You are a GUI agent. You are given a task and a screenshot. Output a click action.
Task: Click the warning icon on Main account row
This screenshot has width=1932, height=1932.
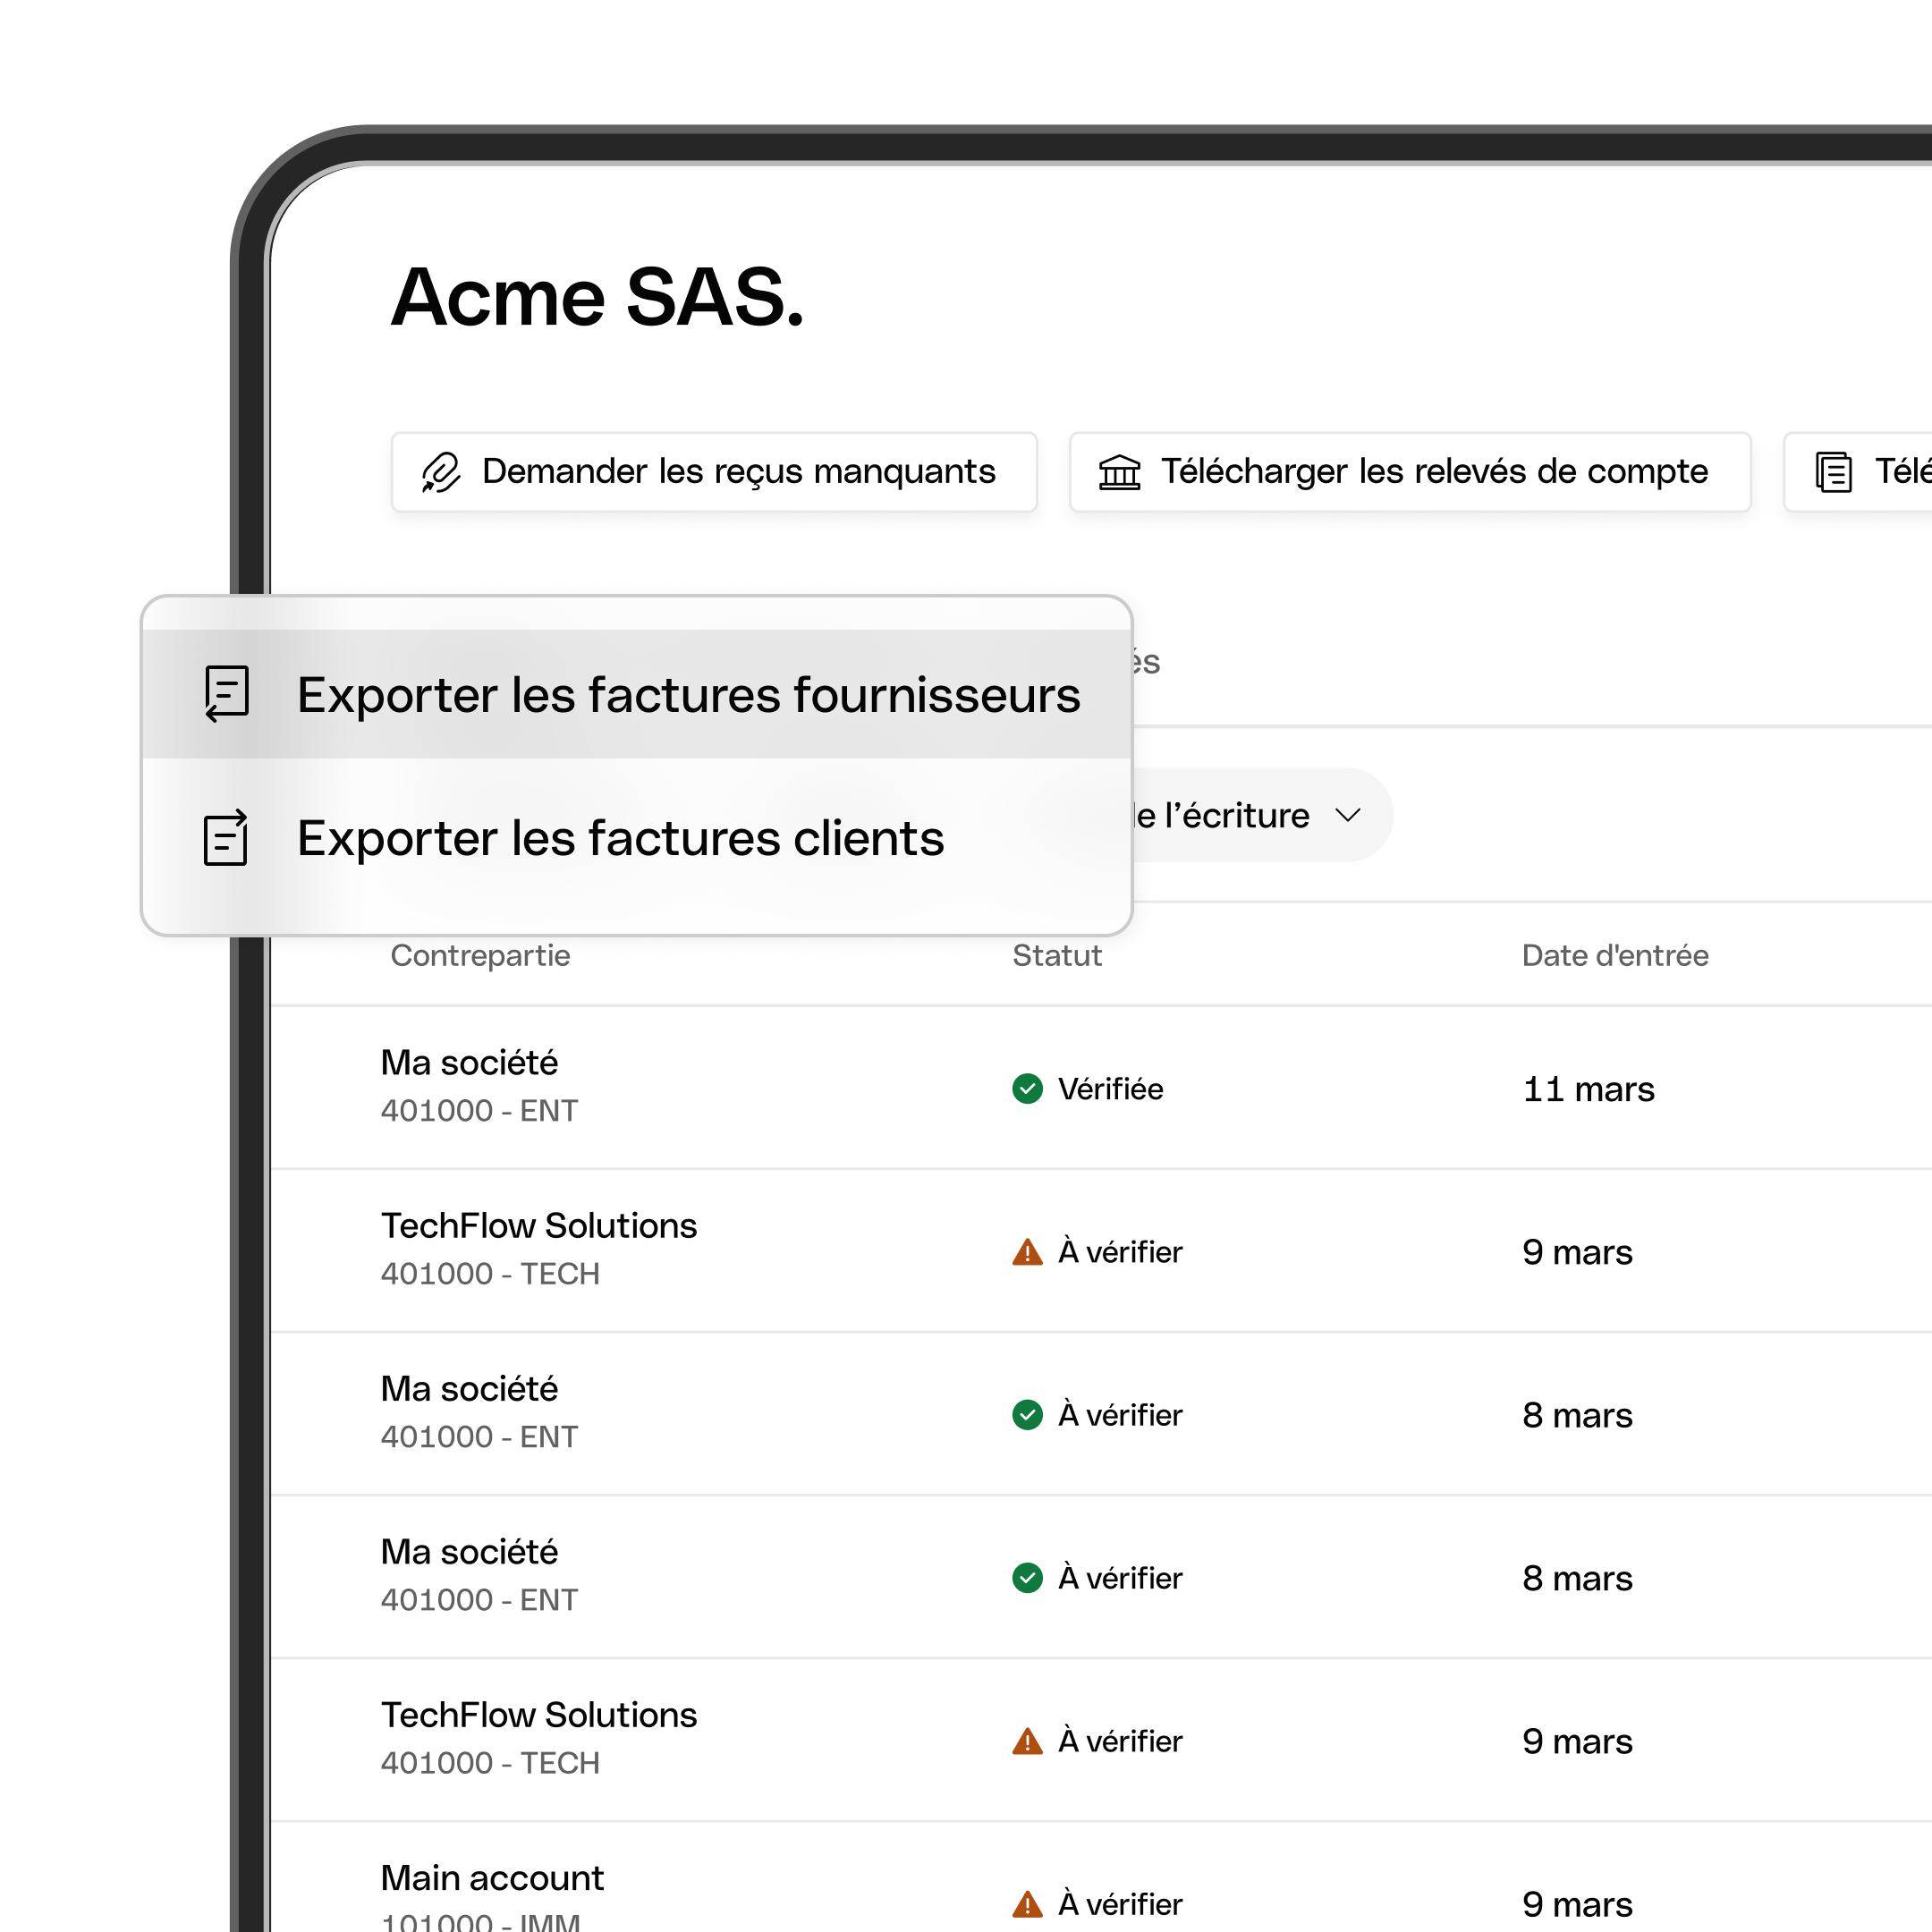coord(1027,1903)
